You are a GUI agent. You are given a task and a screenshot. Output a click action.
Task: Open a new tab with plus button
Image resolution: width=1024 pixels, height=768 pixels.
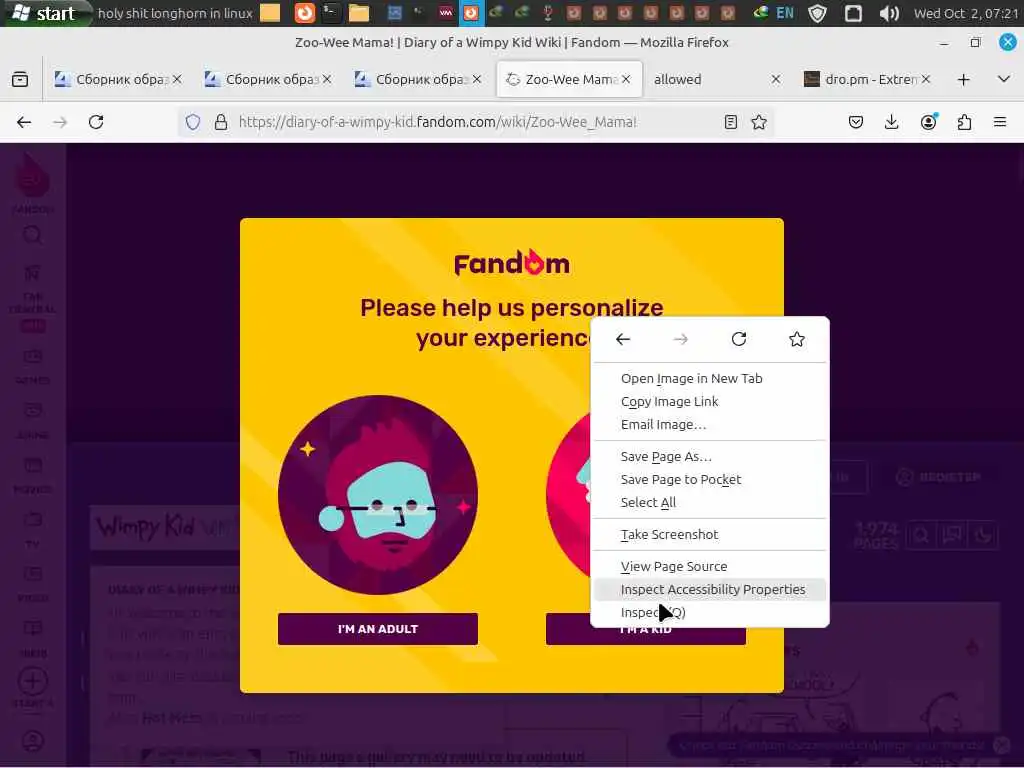click(x=963, y=80)
